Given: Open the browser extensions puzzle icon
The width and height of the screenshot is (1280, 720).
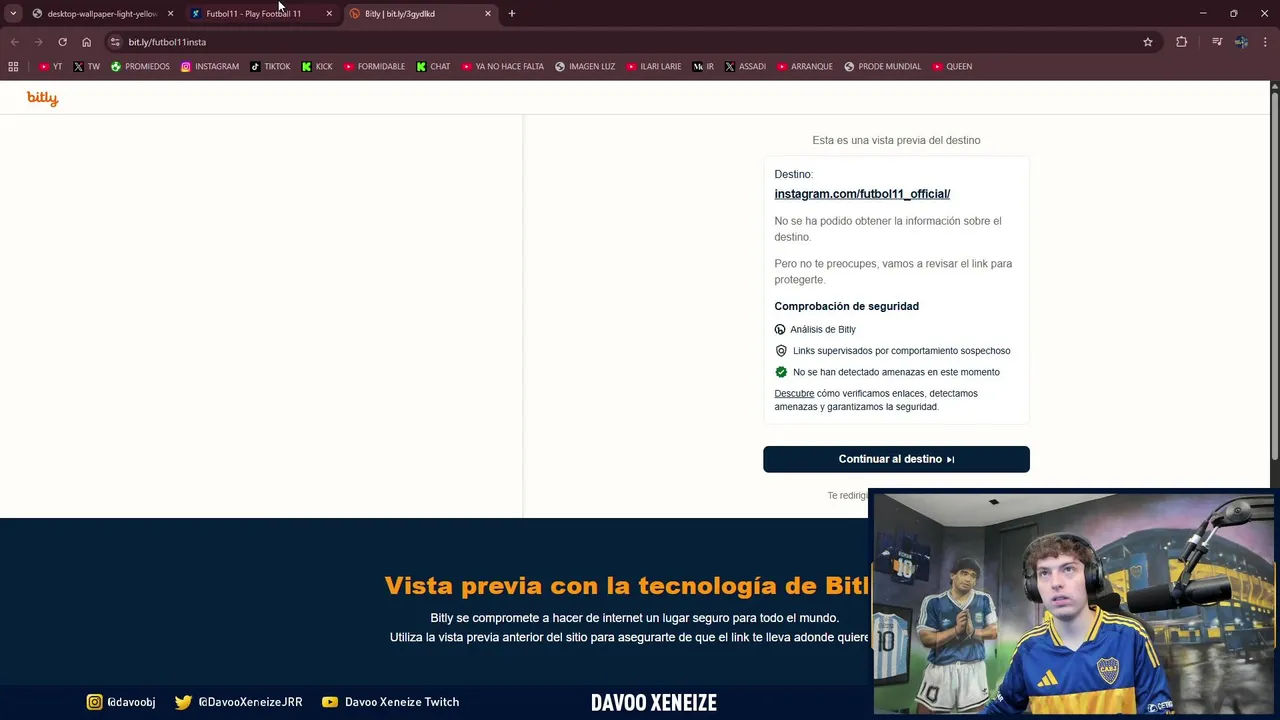Looking at the screenshot, I should [x=1182, y=42].
